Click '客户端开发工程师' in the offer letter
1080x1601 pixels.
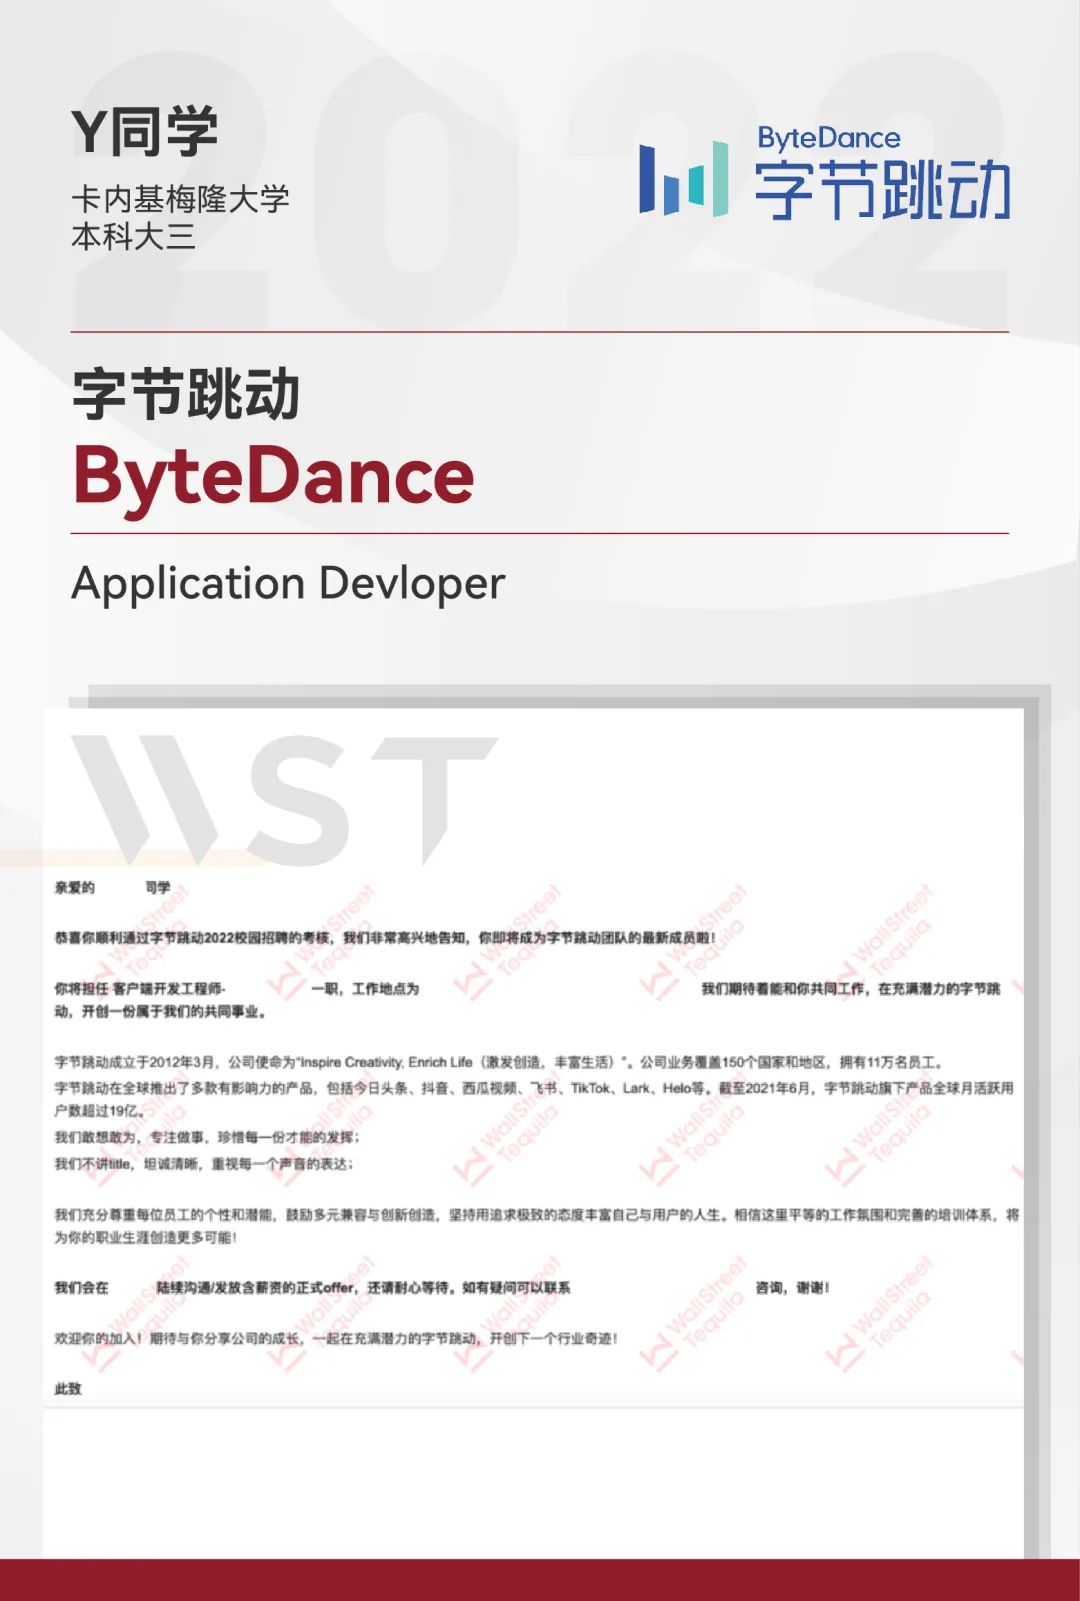[168, 988]
